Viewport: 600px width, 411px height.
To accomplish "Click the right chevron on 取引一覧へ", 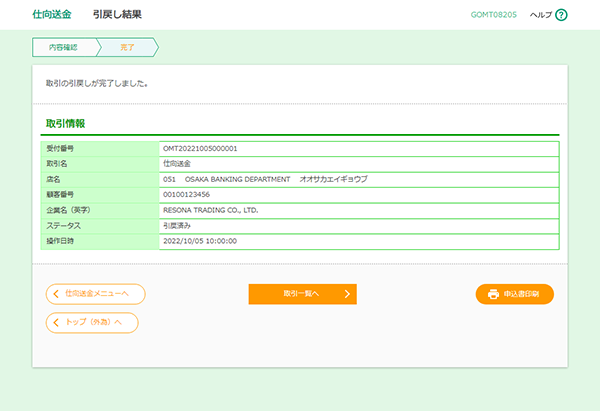I will pos(347,294).
